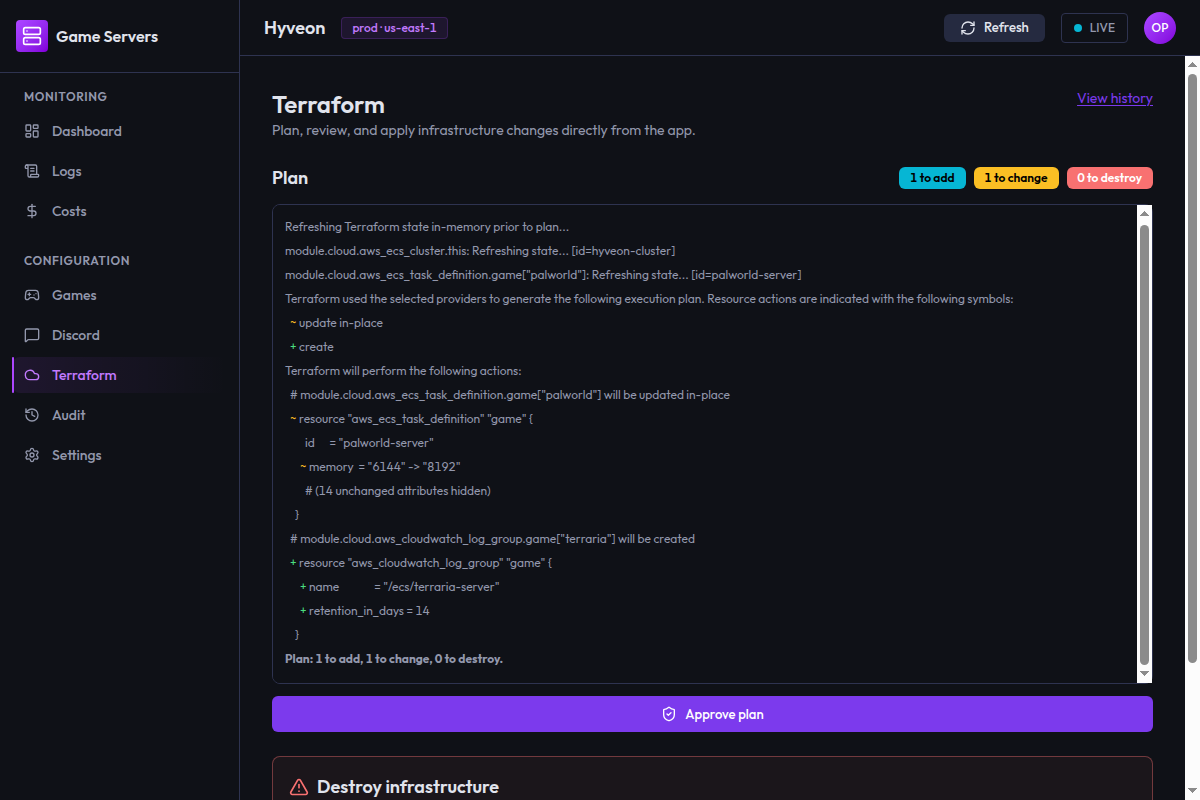Click the 'Destroy infrastructure' heading

click(x=408, y=787)
